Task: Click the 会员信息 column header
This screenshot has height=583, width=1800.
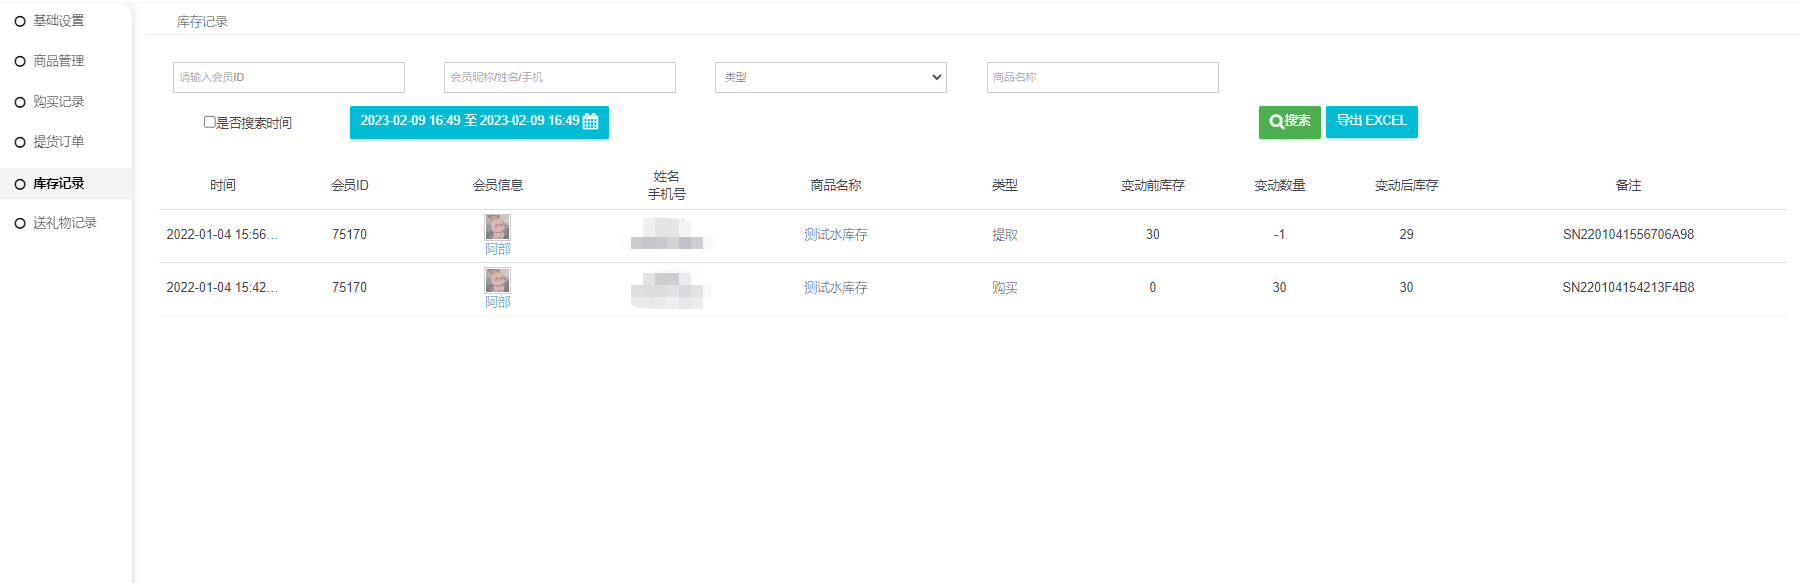Action: click(x=498, y=186)
